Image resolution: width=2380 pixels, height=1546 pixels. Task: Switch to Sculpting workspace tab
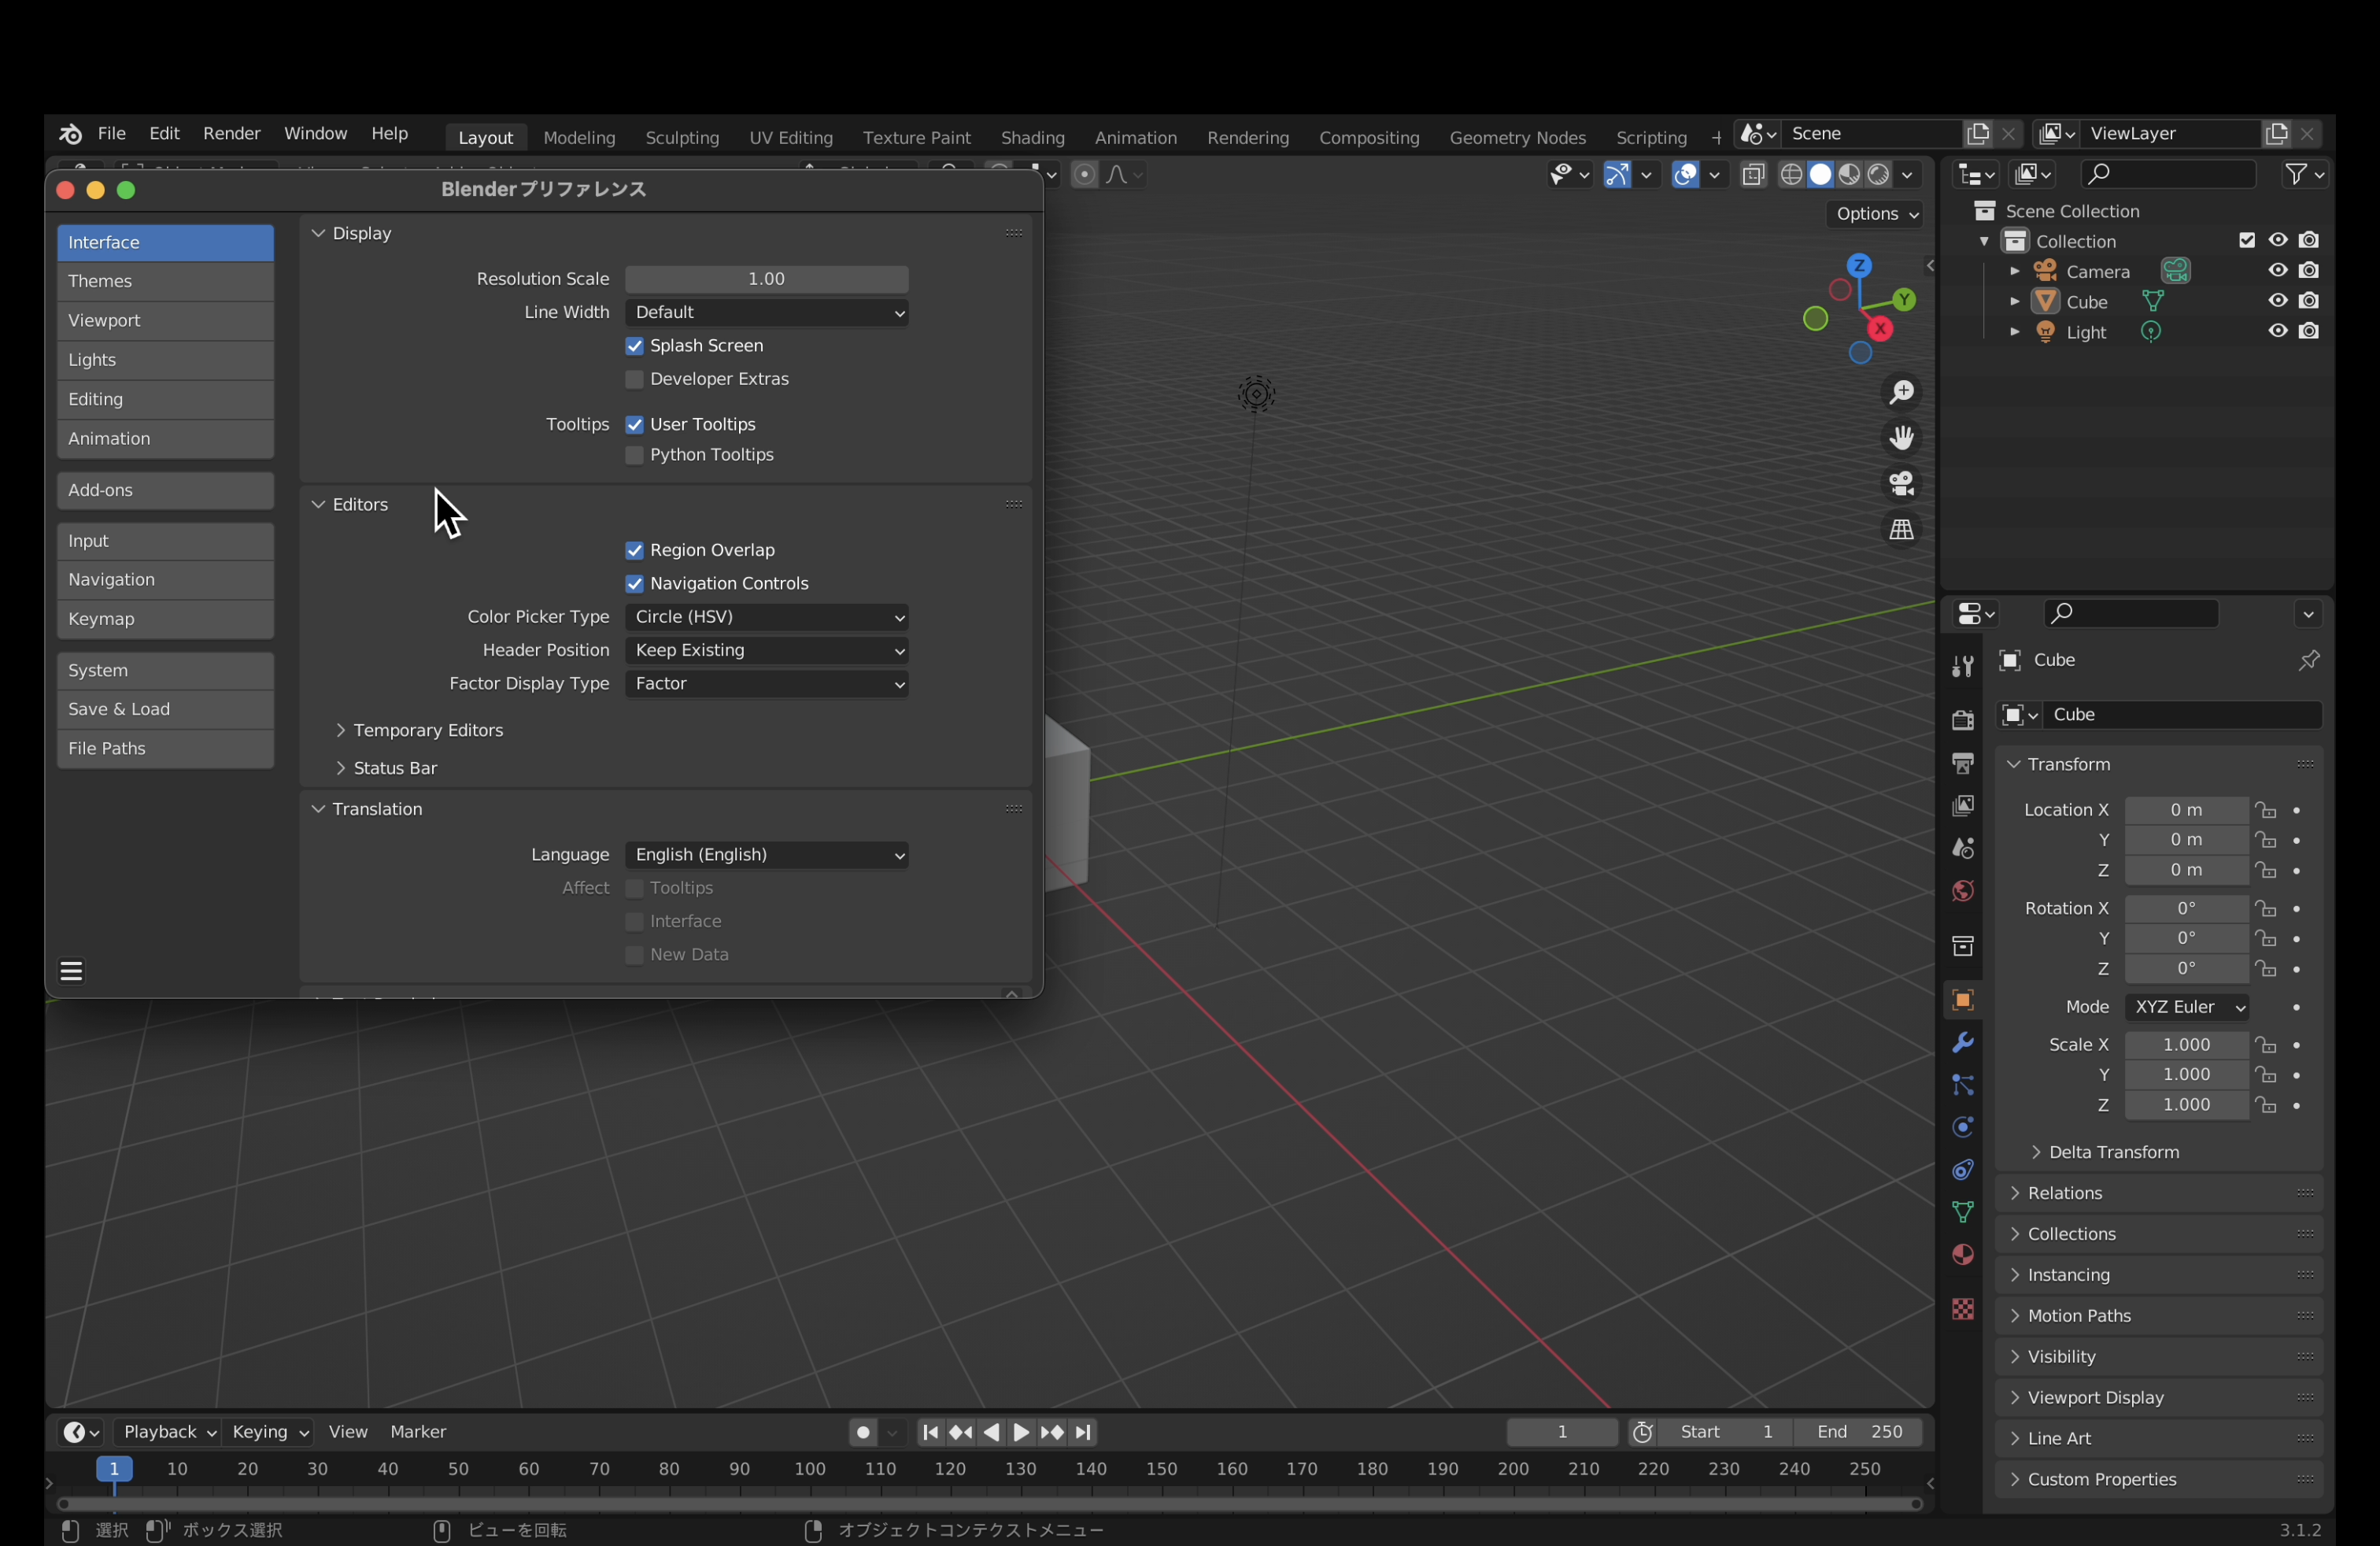tap(682, 138)
